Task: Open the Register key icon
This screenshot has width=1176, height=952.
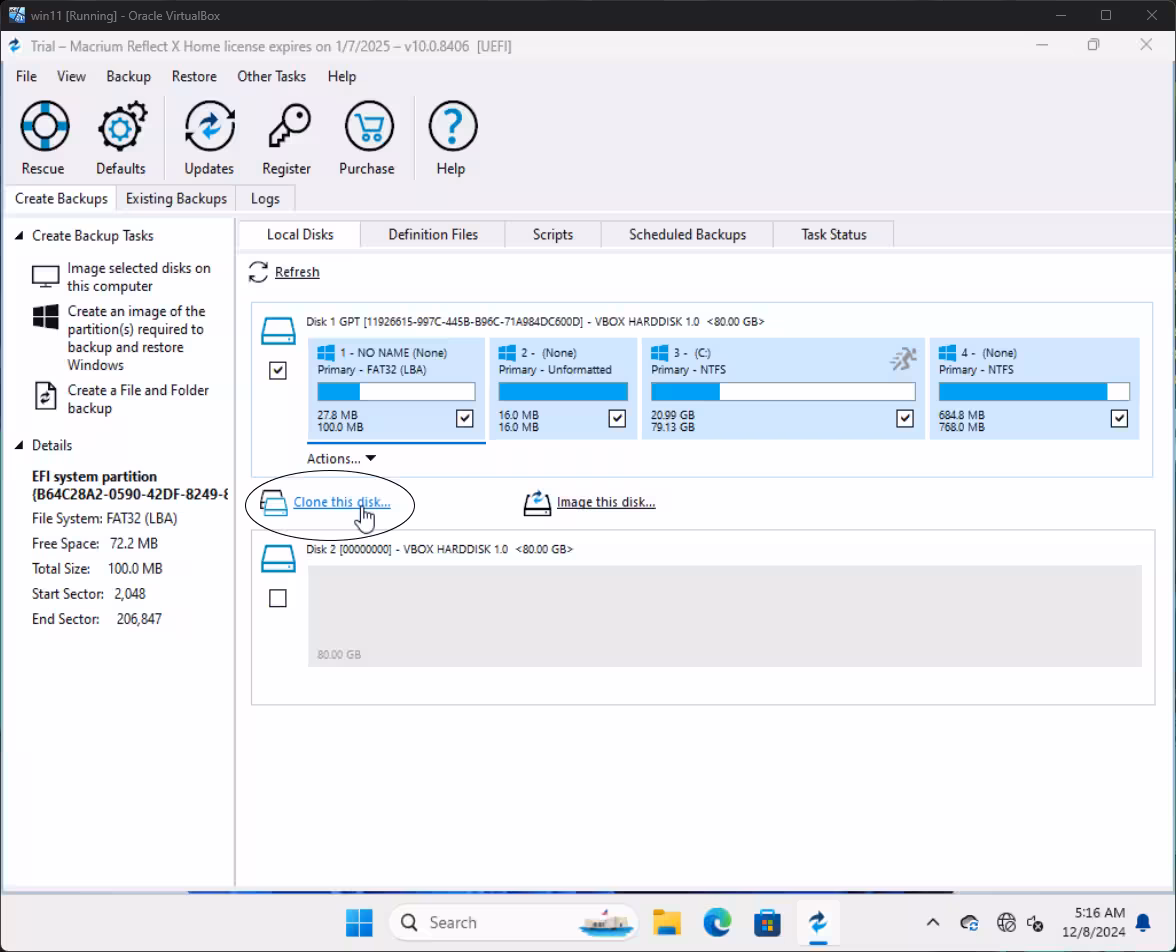Action: (x=288, y=127)
